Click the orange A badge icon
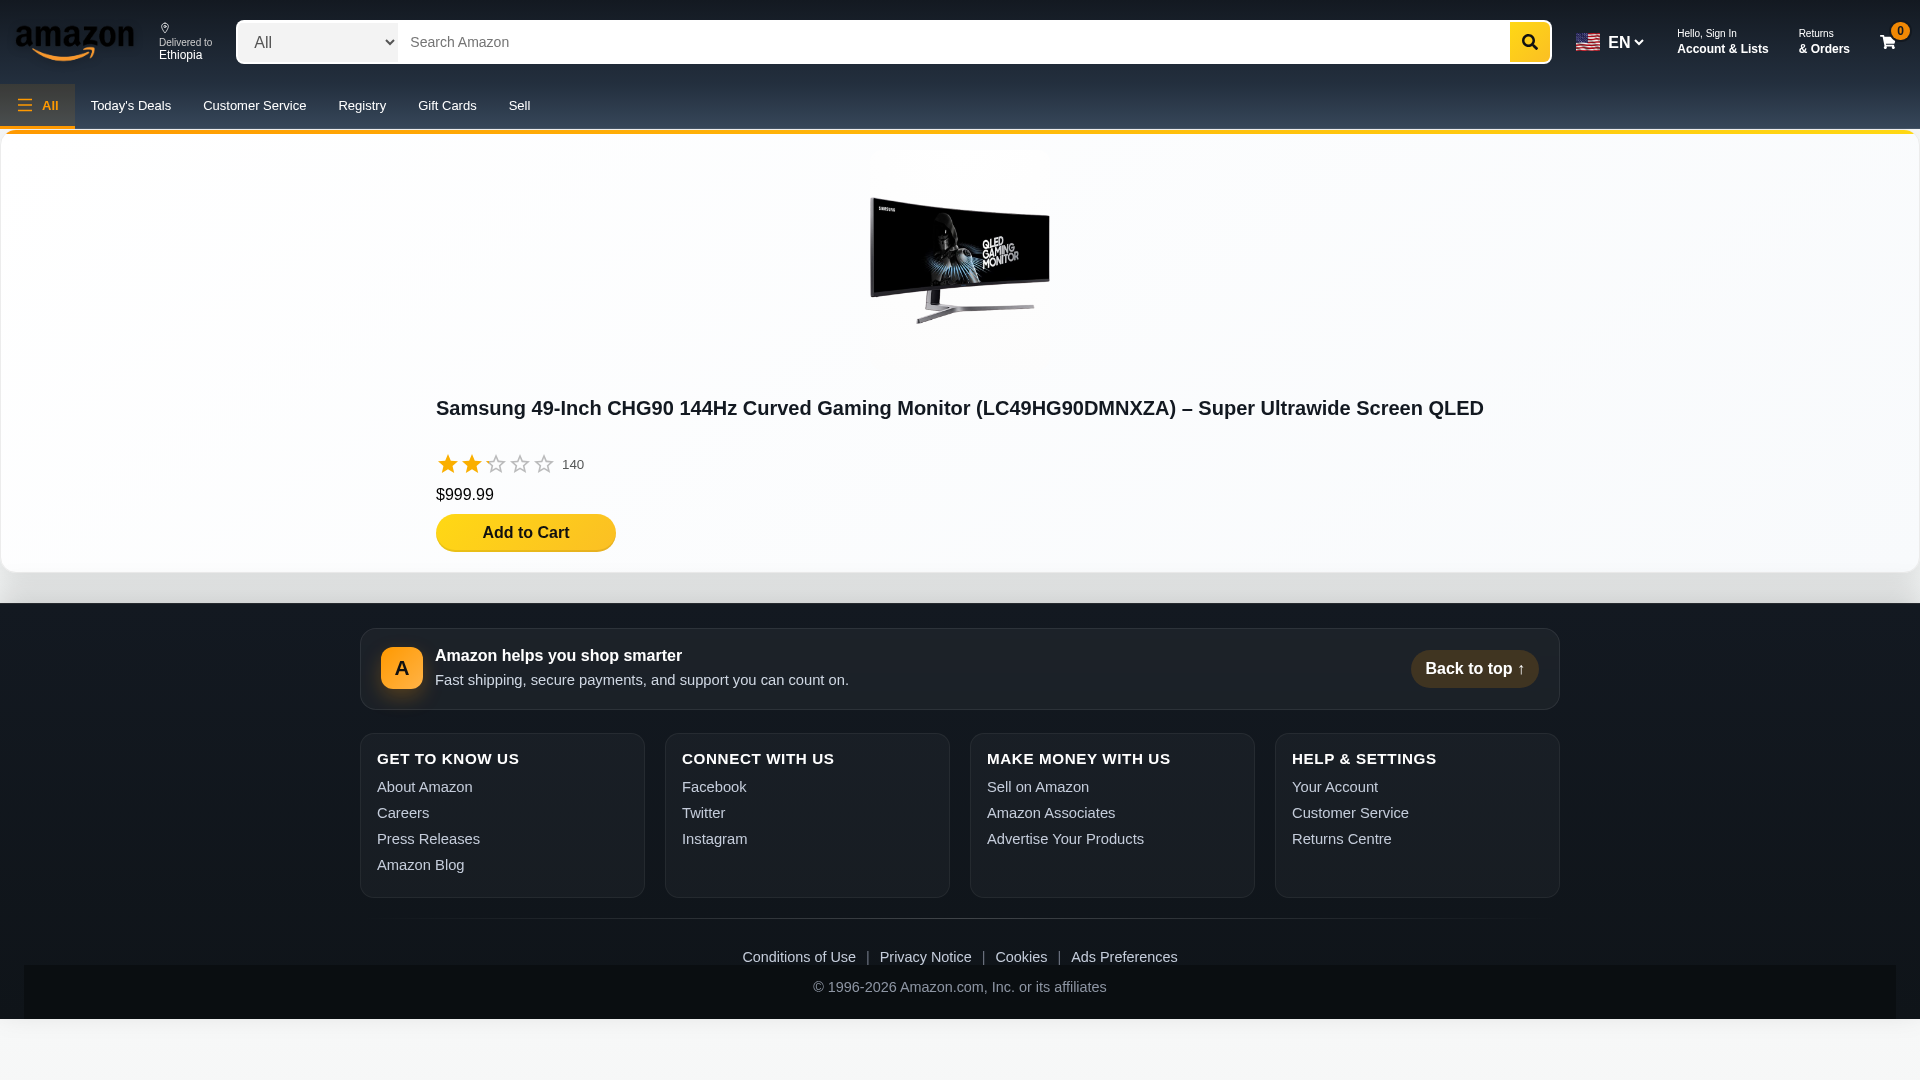The width and height of the screenshot is (1920, 1080). (402, 668)
